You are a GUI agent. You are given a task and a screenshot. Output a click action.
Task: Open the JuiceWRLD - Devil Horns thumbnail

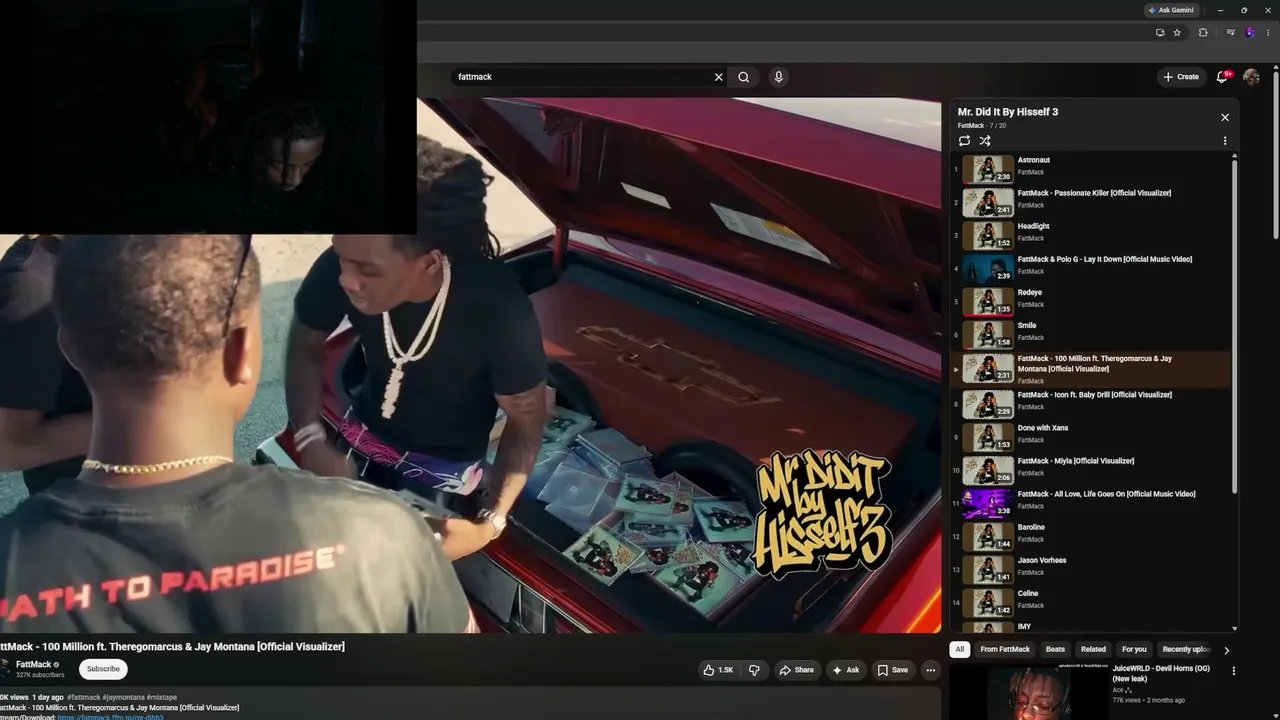click(1028, 692)
